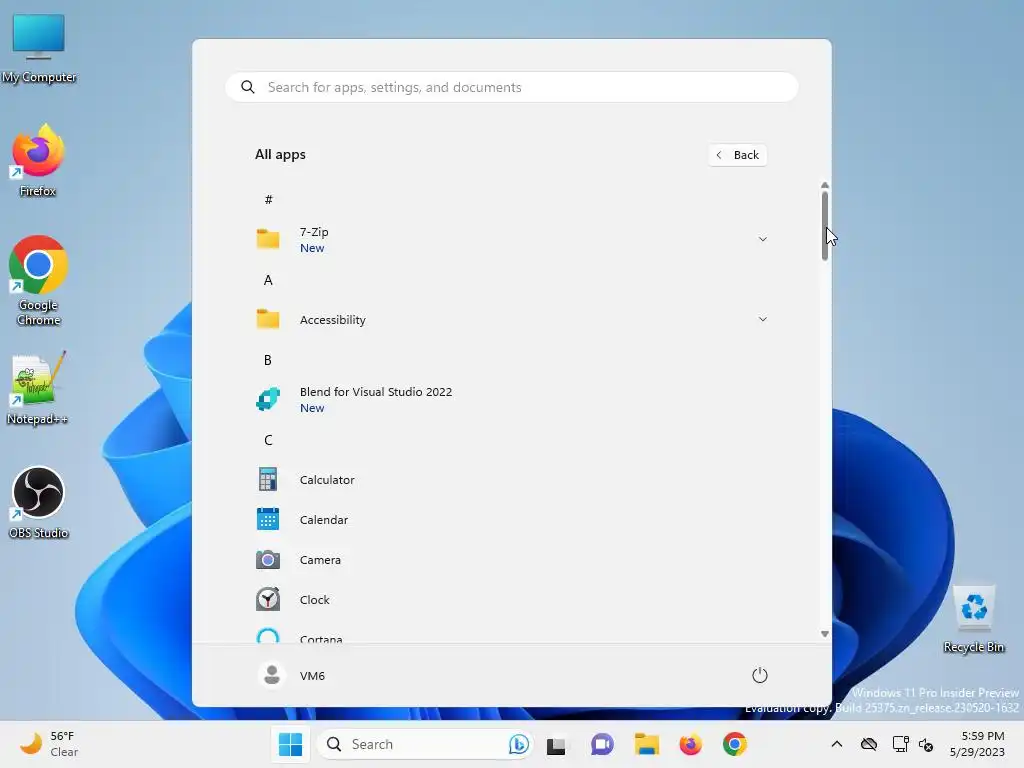Screen dimensions: 1024x768
Task: Open Firefox from the taskbar
Action: [x=690, y=744]
